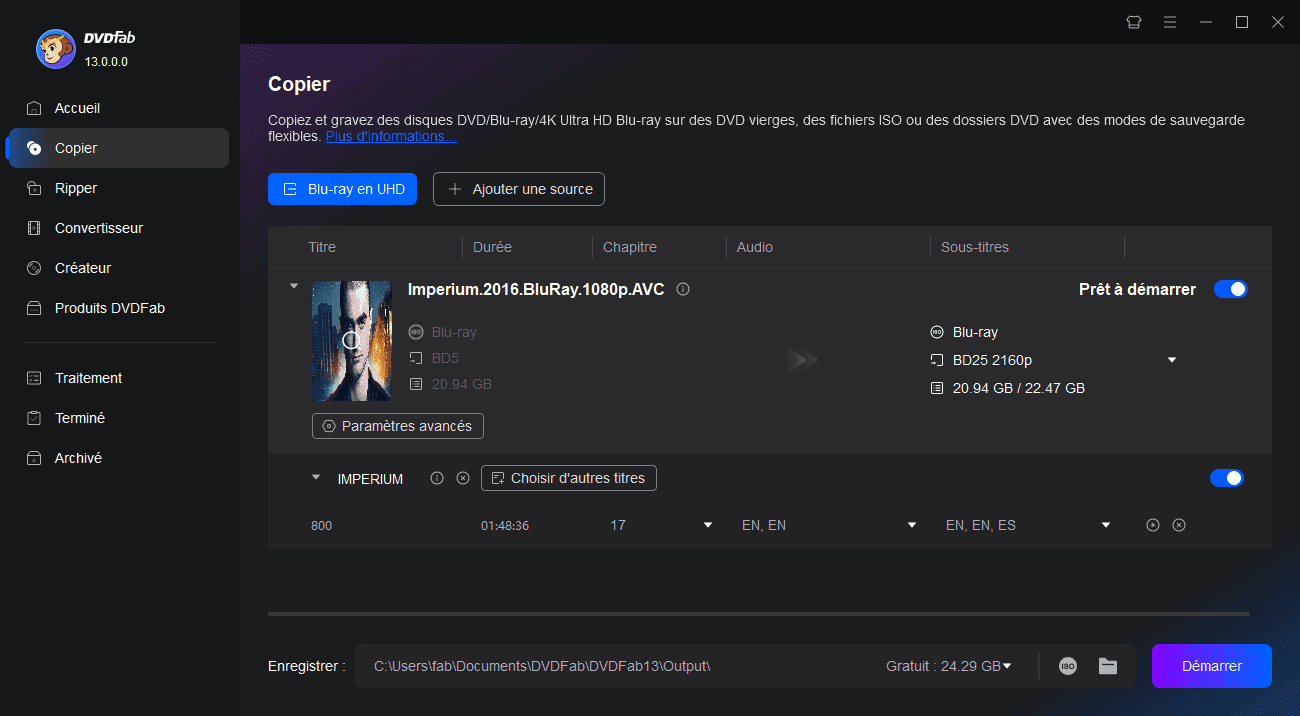The height and width of the screenshot is (716, 1300).
Task: Click the Durée column header
Action: pos(491,247)
